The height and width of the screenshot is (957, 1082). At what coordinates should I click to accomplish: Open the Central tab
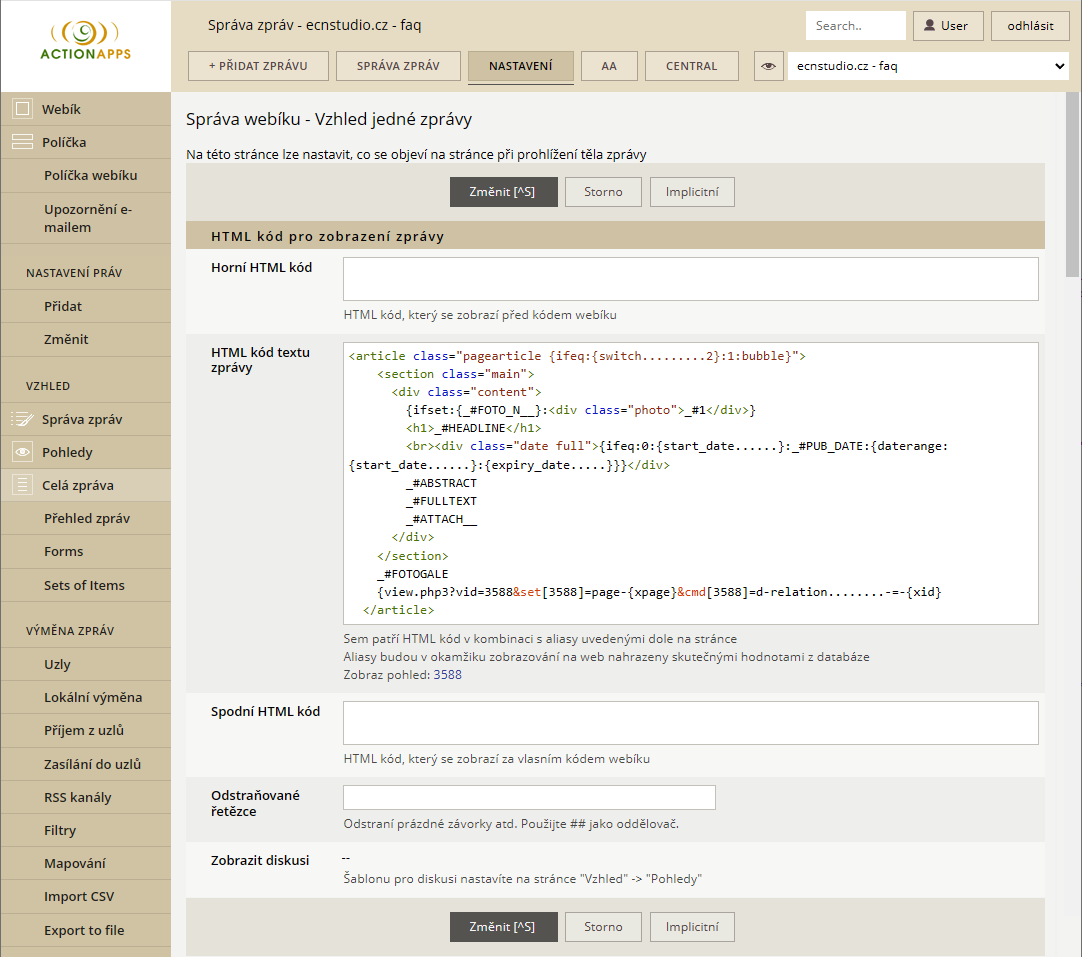coord(692,67)
